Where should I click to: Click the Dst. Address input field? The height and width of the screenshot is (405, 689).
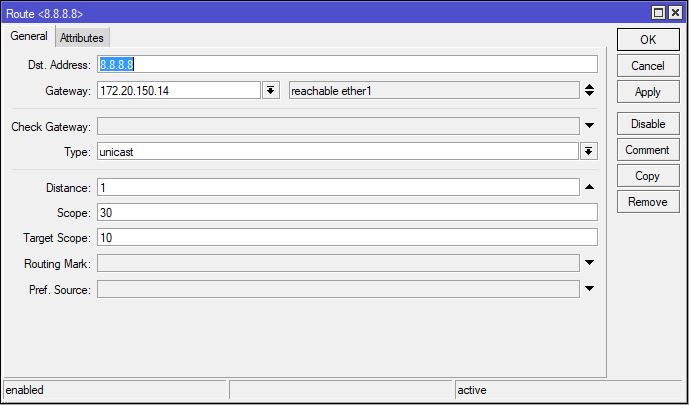pyautogui.click(x=346, y=65)
